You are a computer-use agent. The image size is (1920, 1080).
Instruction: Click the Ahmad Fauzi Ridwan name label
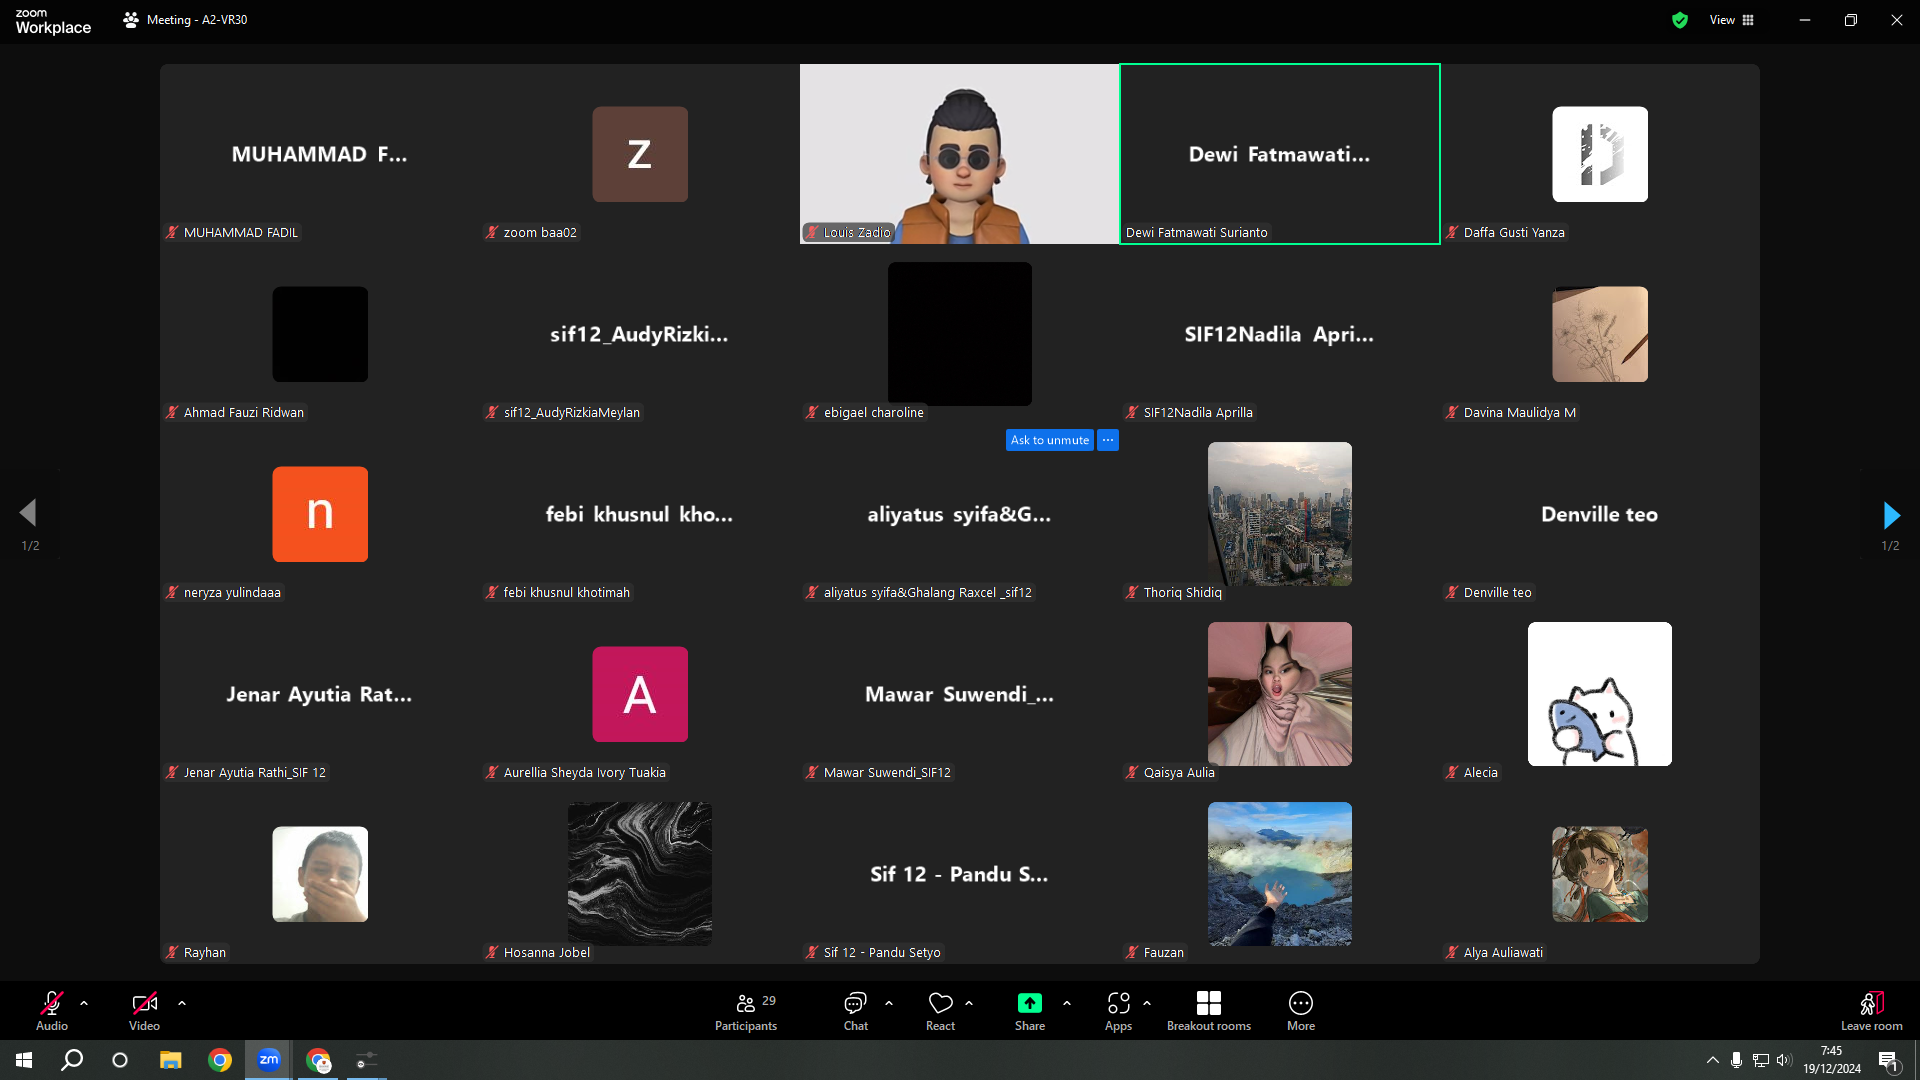(x=243, y=412)
